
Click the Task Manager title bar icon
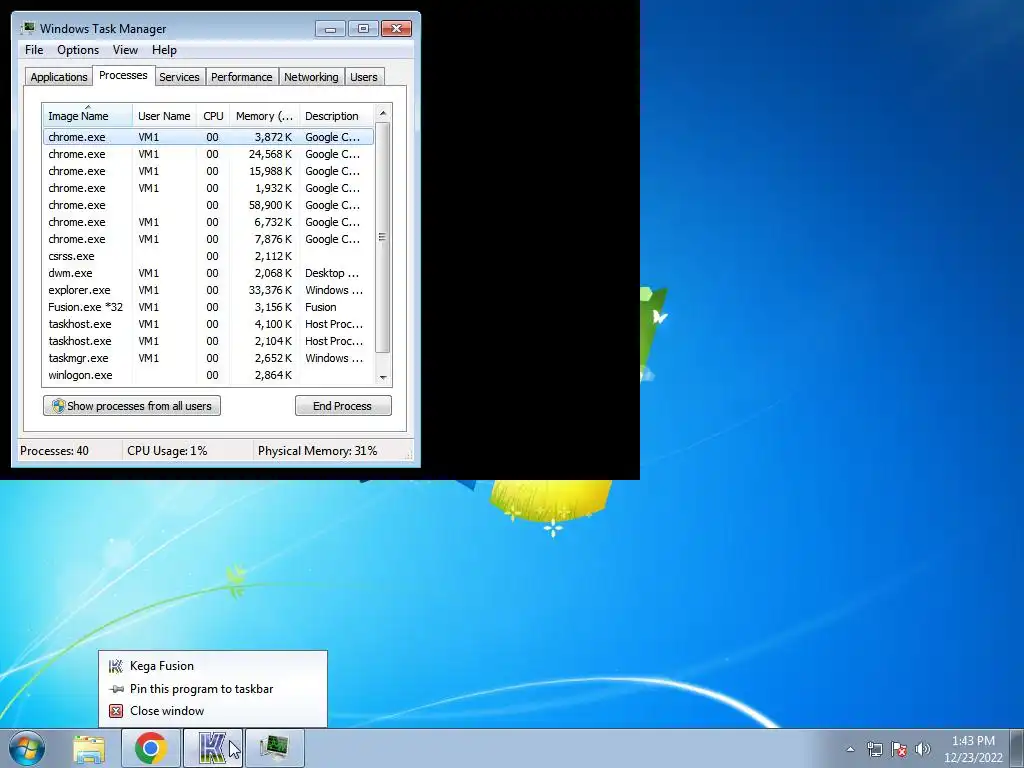(27, 28)
